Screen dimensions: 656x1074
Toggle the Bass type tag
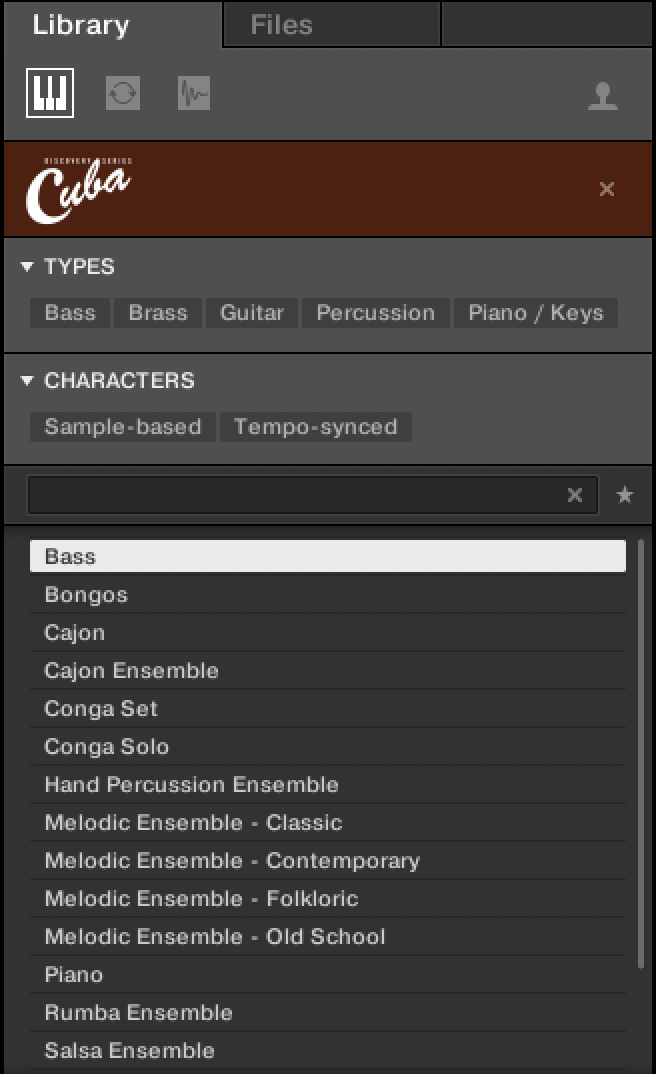tap(70, 313)
